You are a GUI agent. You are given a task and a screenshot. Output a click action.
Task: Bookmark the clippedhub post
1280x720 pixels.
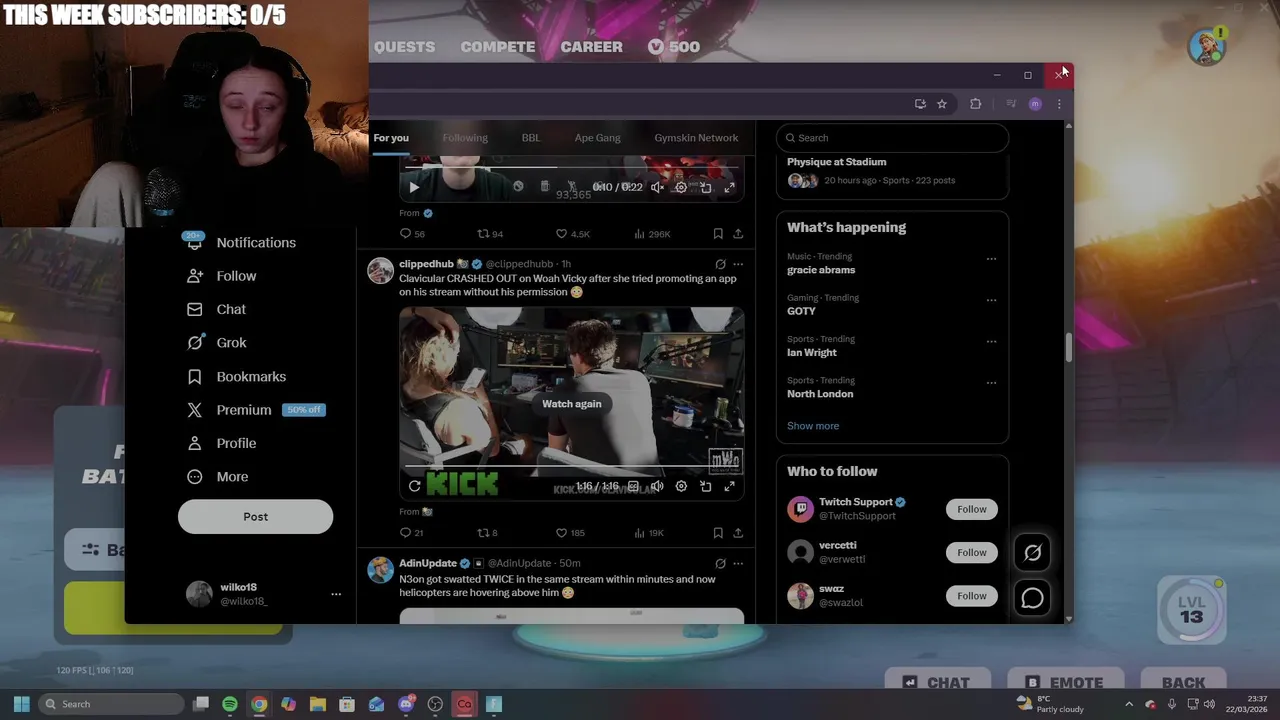[x=718, y=533]
